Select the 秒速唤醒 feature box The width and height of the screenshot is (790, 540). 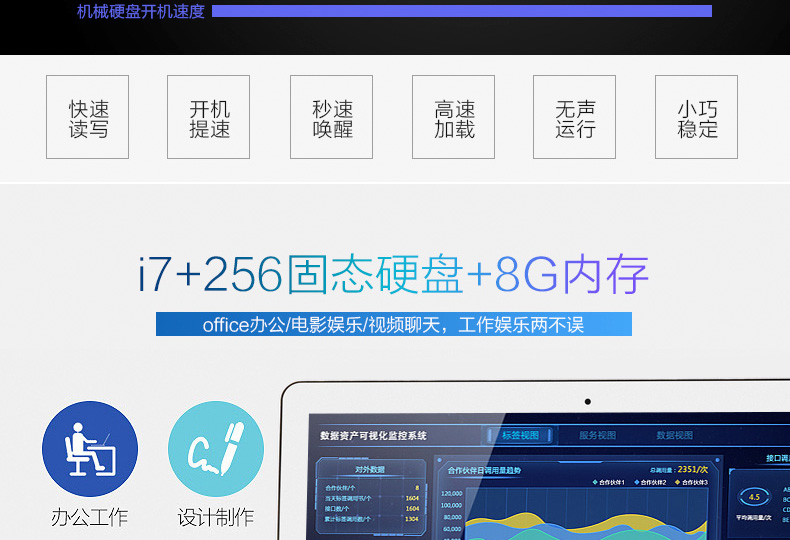tap(332, 117)
